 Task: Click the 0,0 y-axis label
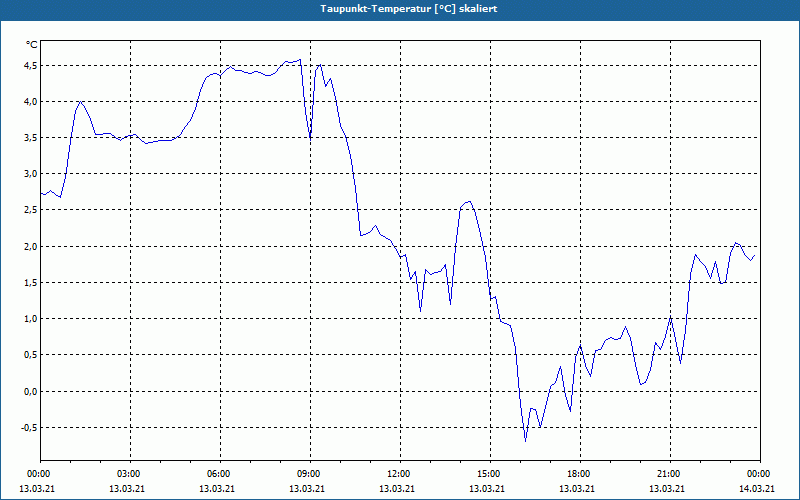(31, 391)
